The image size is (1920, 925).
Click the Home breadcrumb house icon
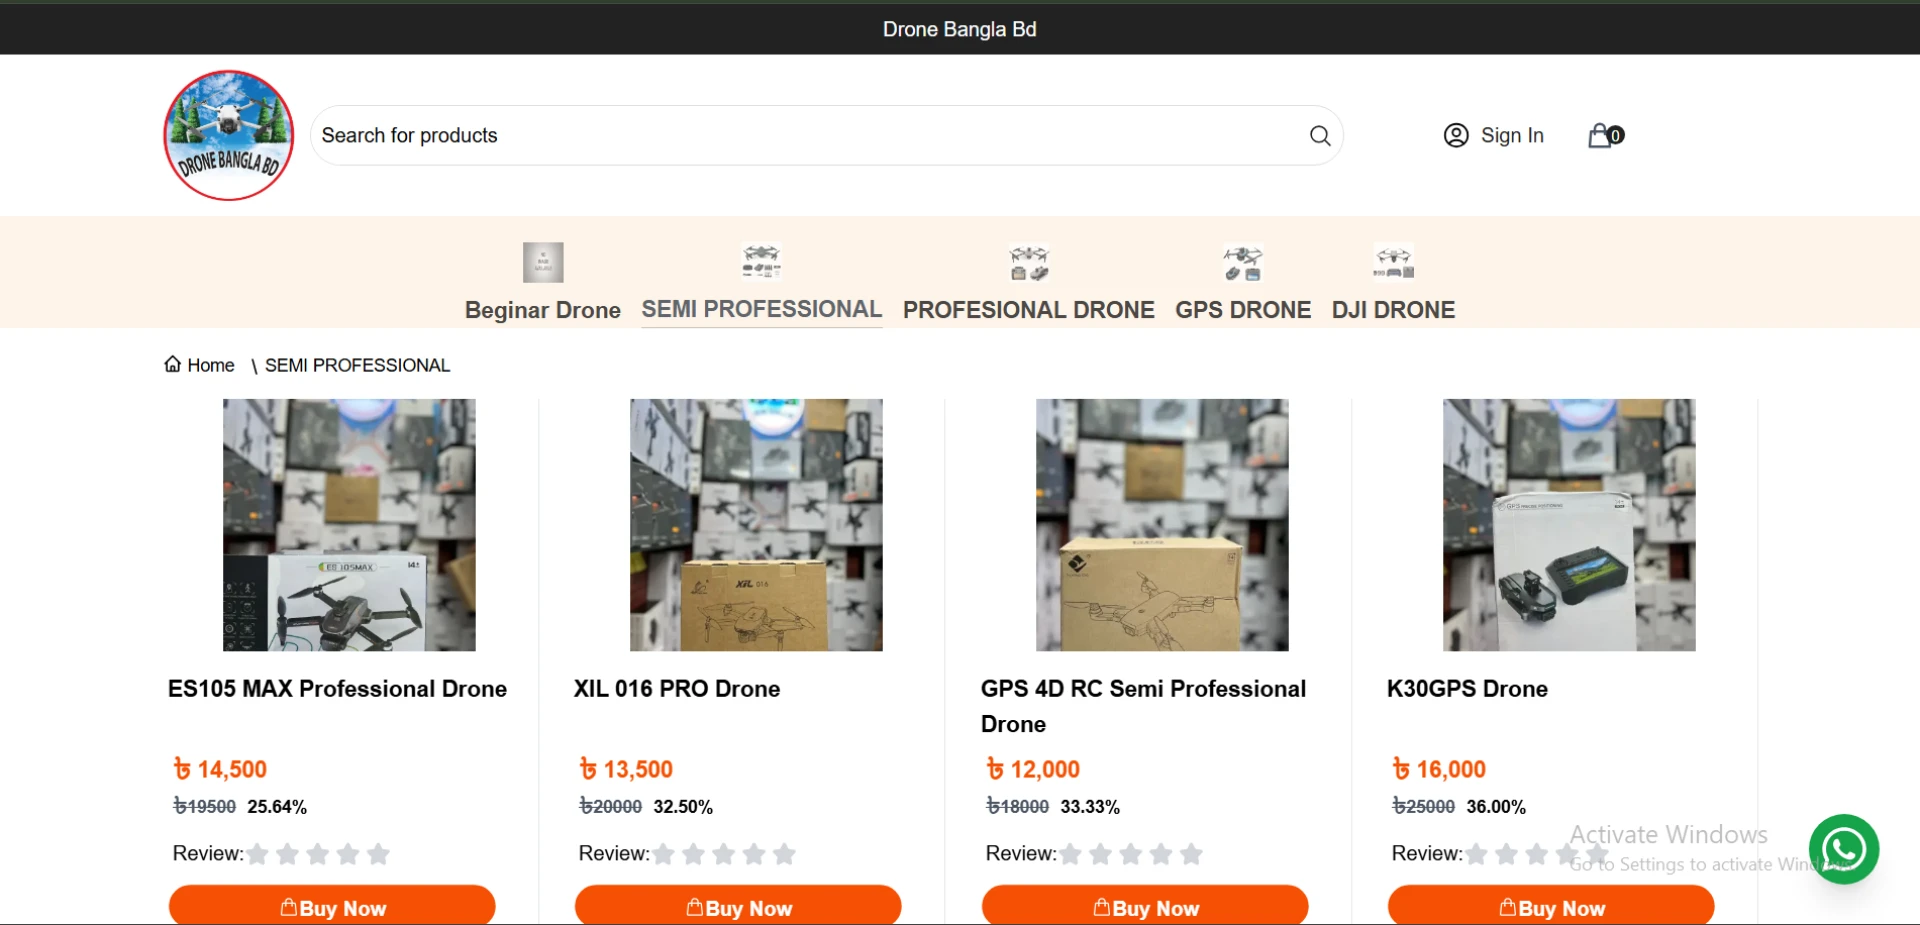point(173,364)
